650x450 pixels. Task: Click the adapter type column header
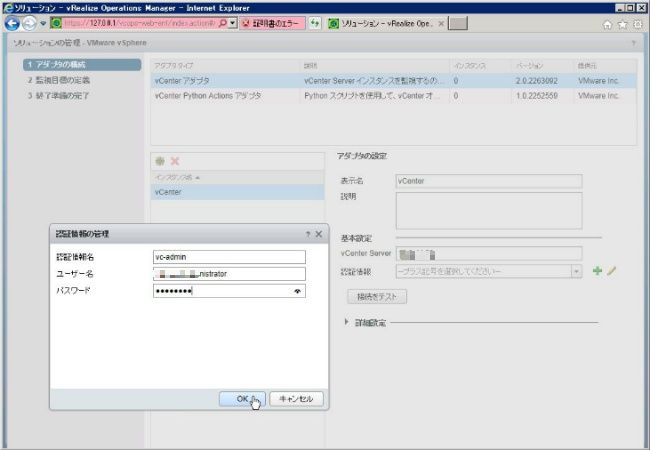225,66
